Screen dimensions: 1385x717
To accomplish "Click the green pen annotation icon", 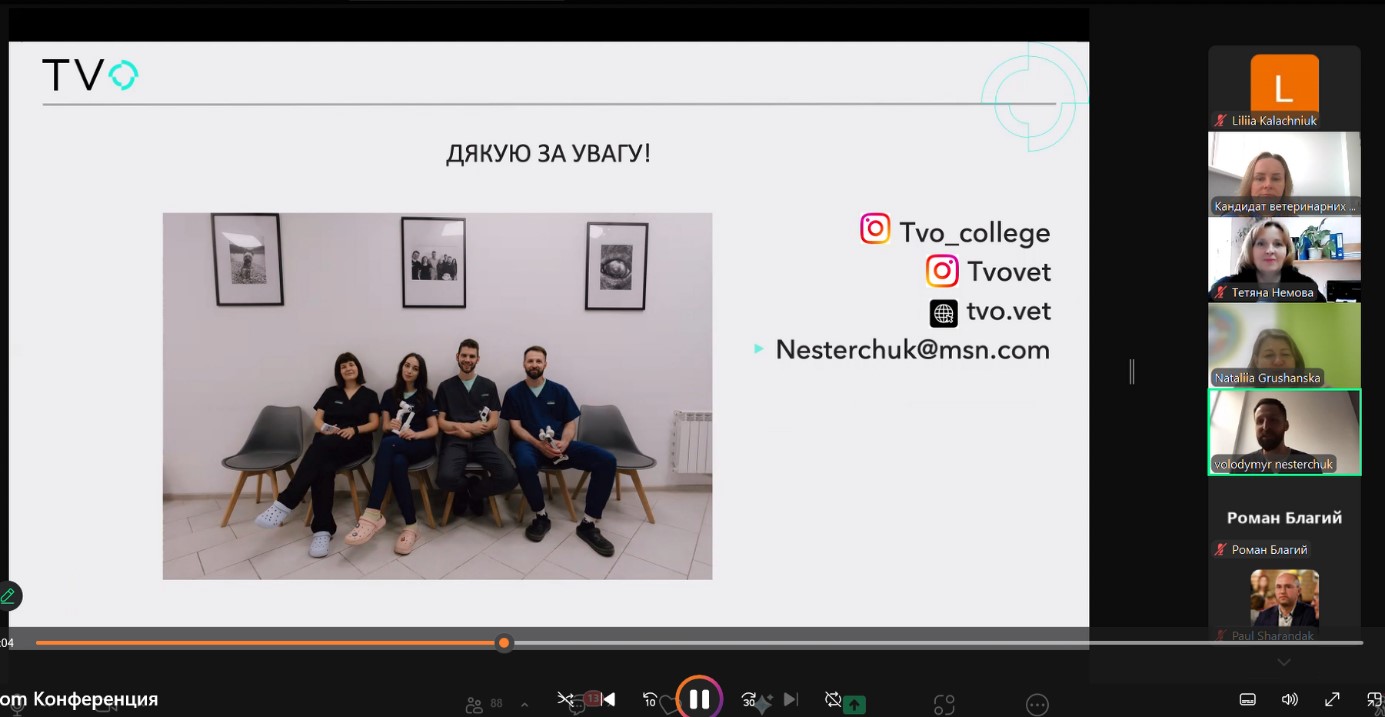I will point(8,596).
